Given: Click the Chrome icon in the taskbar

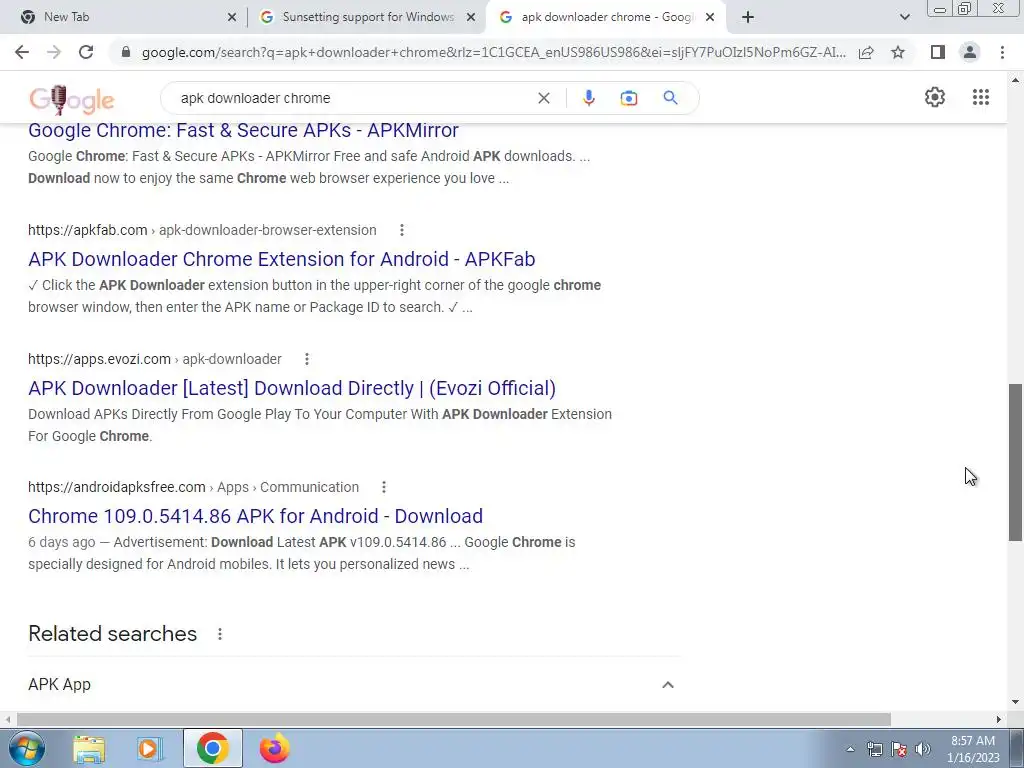Looking at the screenshot, I should pyautogui.click(x=212, y=748).
